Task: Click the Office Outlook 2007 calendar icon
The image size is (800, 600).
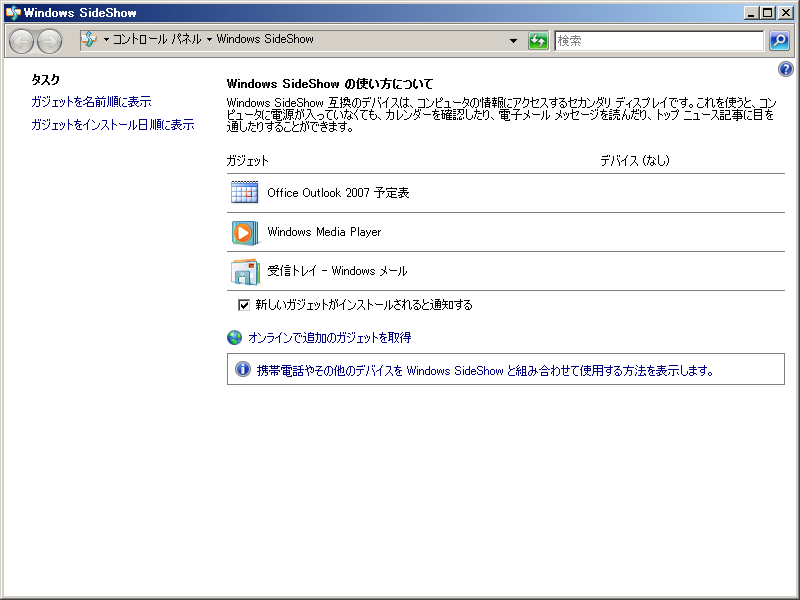Action: pos(244,192)
